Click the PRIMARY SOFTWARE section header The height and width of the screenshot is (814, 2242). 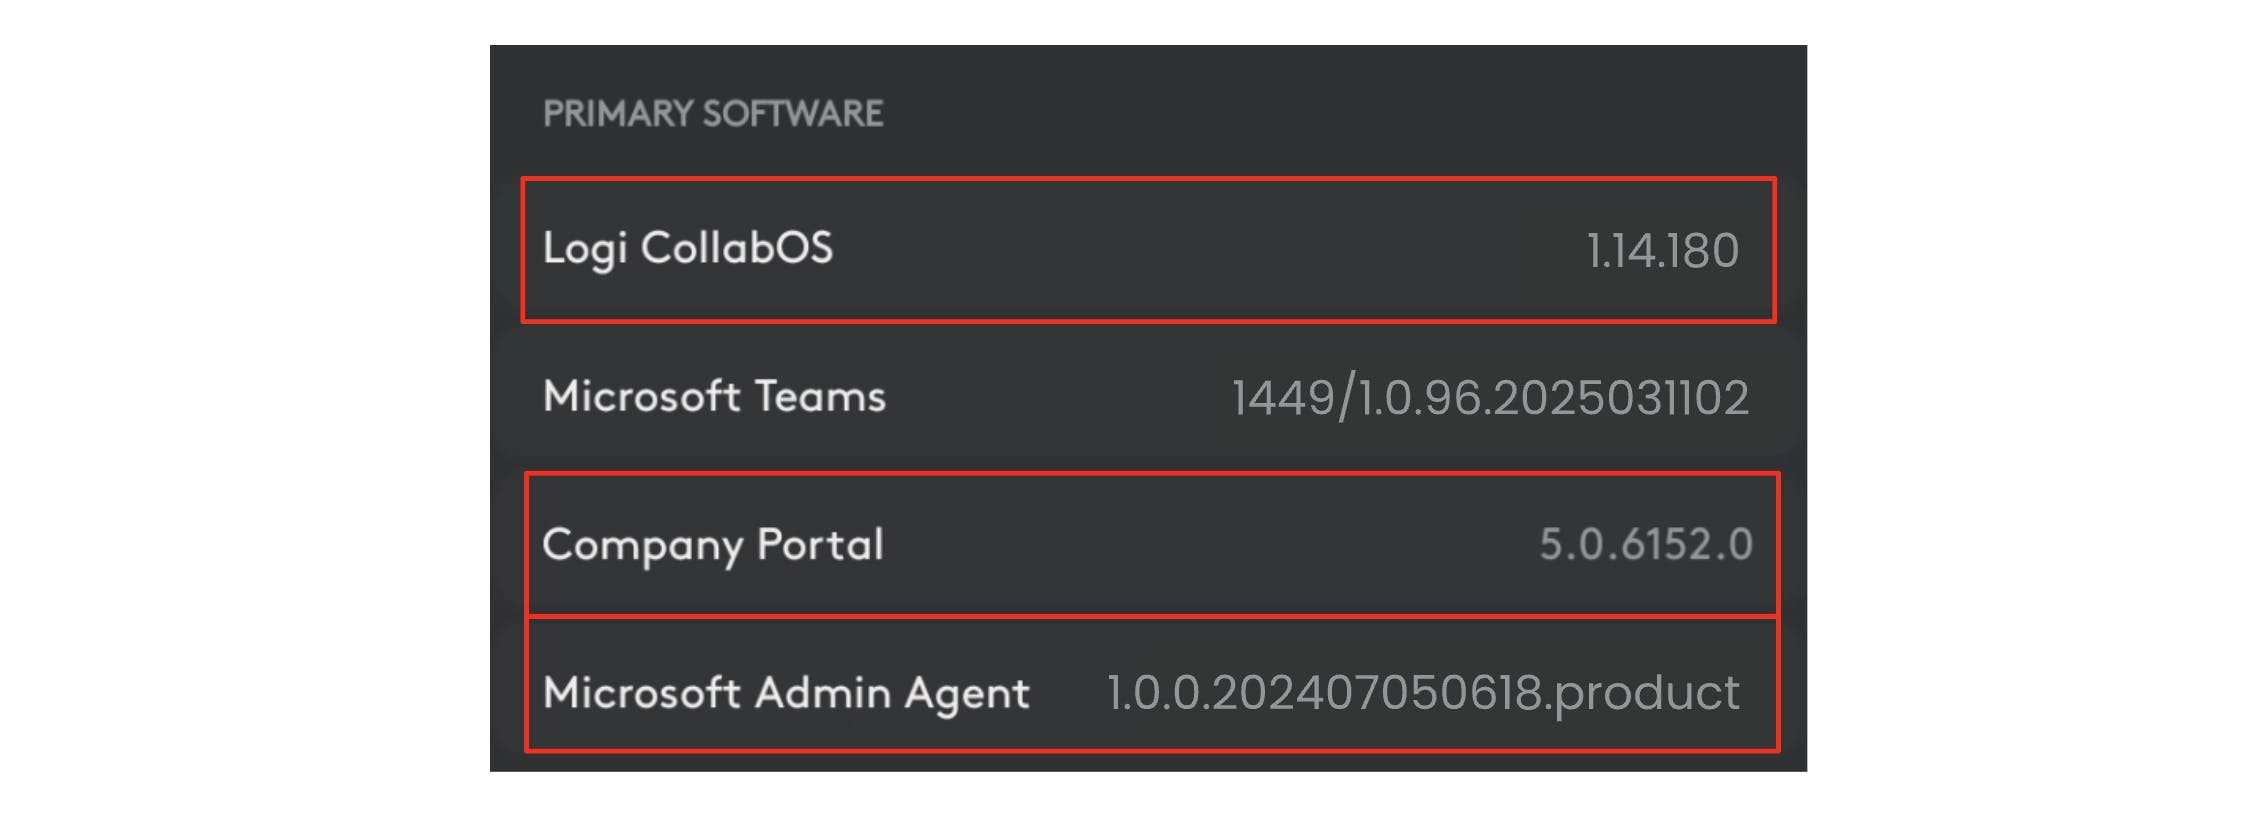(712, 113)
